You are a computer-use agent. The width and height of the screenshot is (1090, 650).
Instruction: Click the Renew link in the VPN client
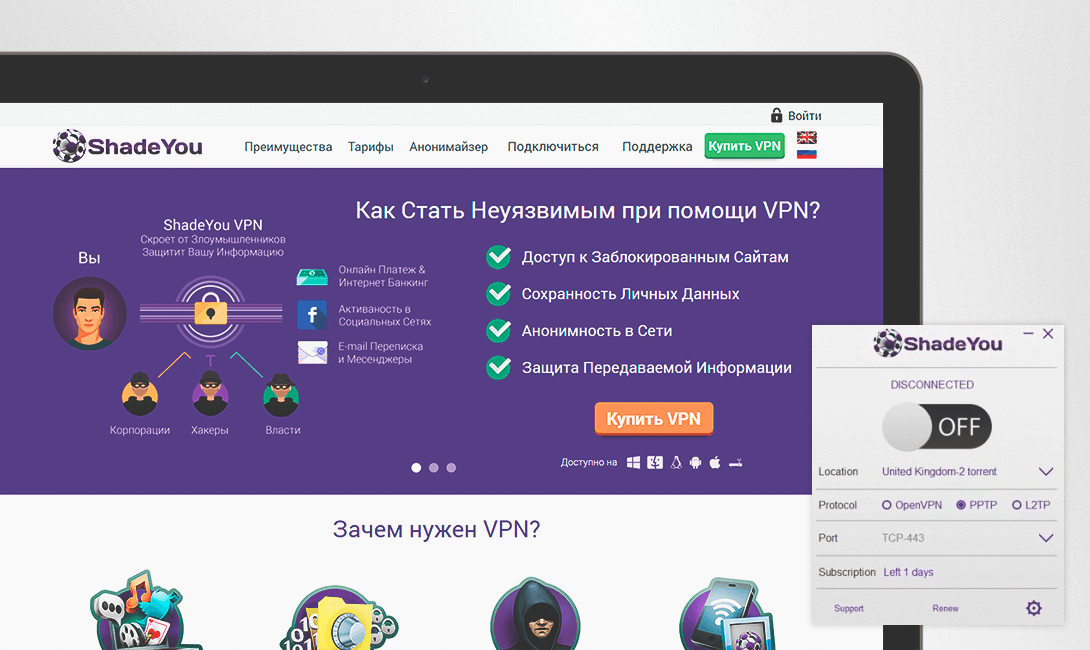pos(945,608)
